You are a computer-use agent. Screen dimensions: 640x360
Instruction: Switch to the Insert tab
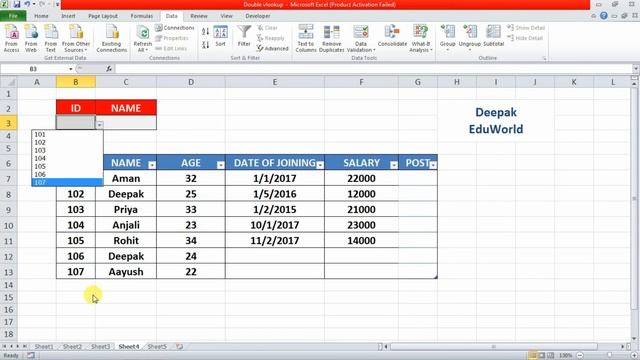click(68, 16)
